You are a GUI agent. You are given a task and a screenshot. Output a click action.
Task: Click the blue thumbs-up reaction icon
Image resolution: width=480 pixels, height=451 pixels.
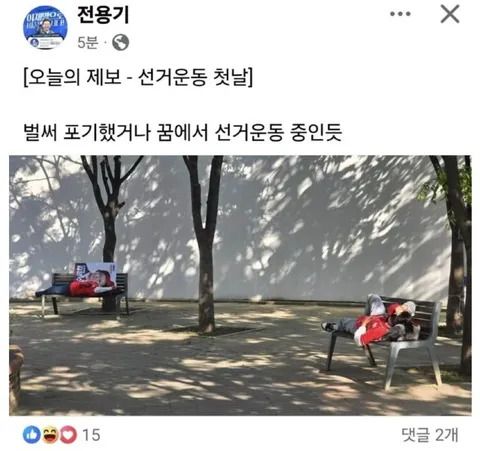coord(32,435)
